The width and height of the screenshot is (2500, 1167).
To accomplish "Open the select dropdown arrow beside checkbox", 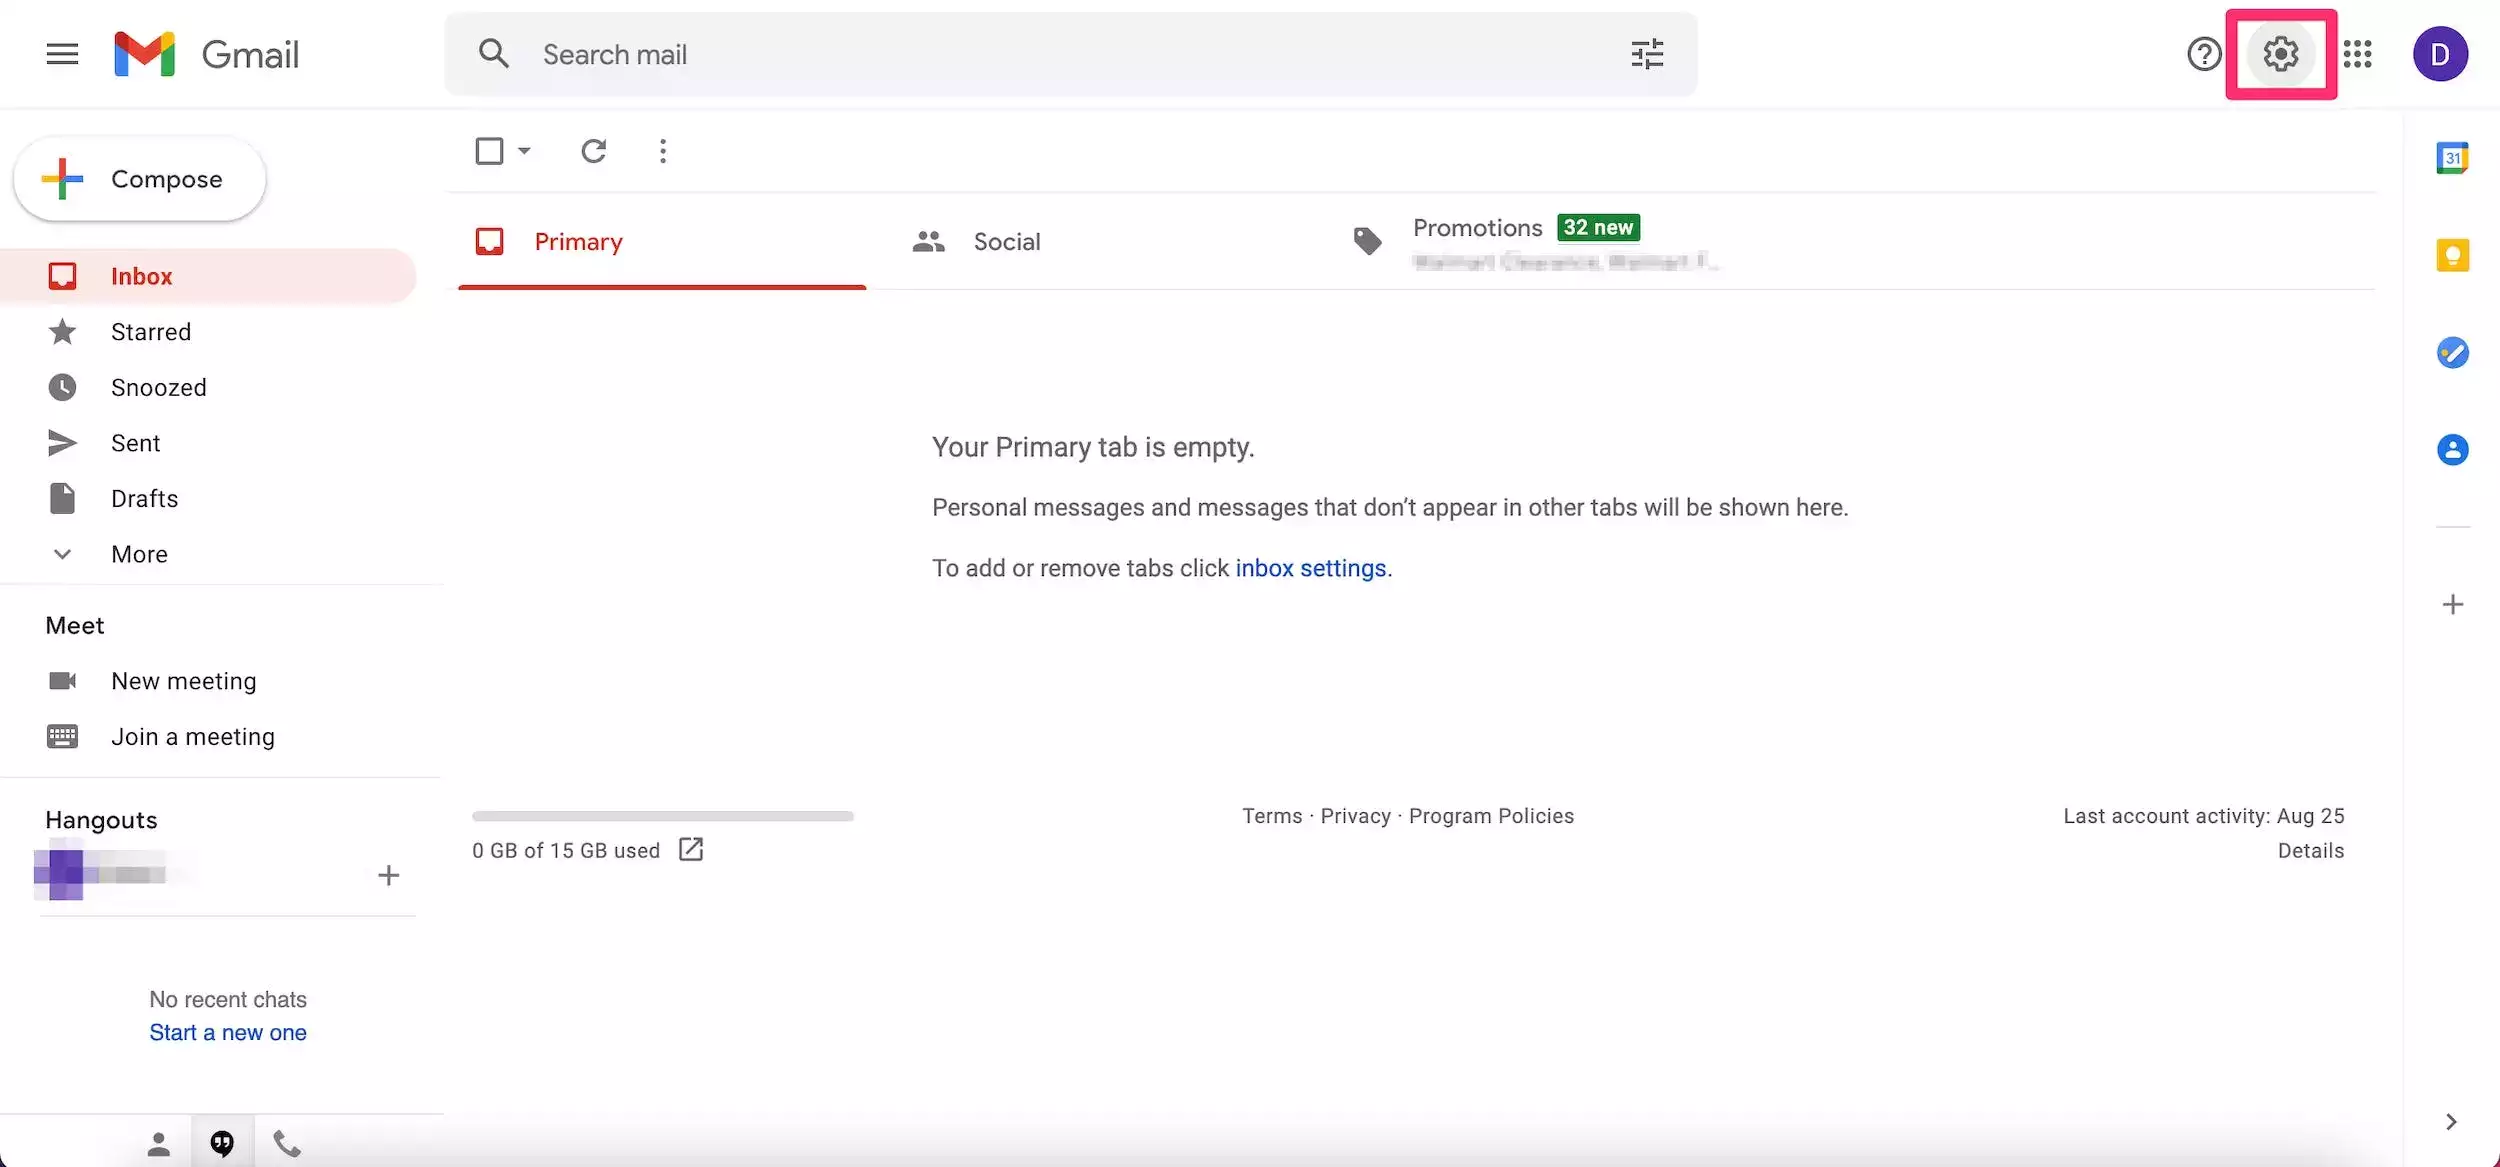I will (x=524, y=151).
